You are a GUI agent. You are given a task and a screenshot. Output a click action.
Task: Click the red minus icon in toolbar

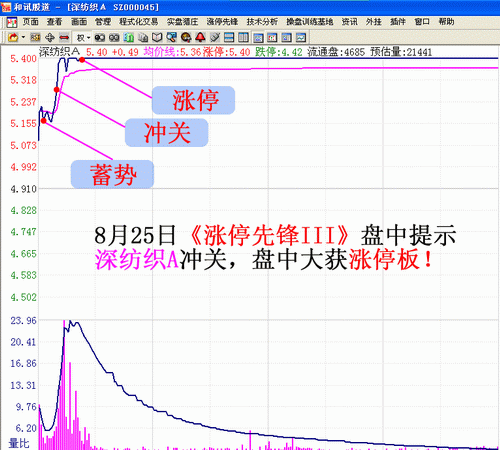point(64,38)
